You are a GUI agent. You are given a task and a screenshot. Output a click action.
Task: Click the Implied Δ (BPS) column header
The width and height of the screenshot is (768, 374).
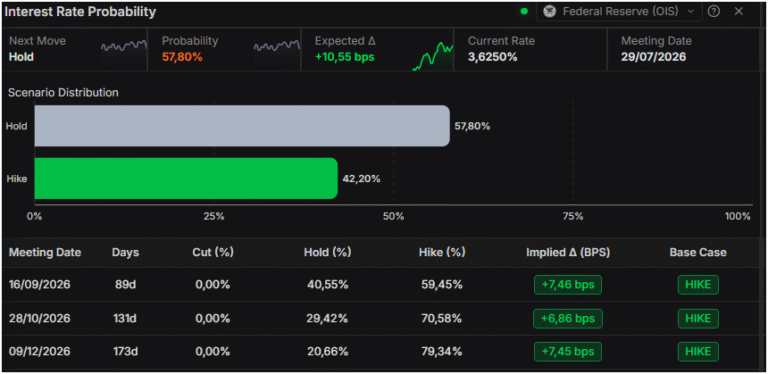click(x=568, y=253)
